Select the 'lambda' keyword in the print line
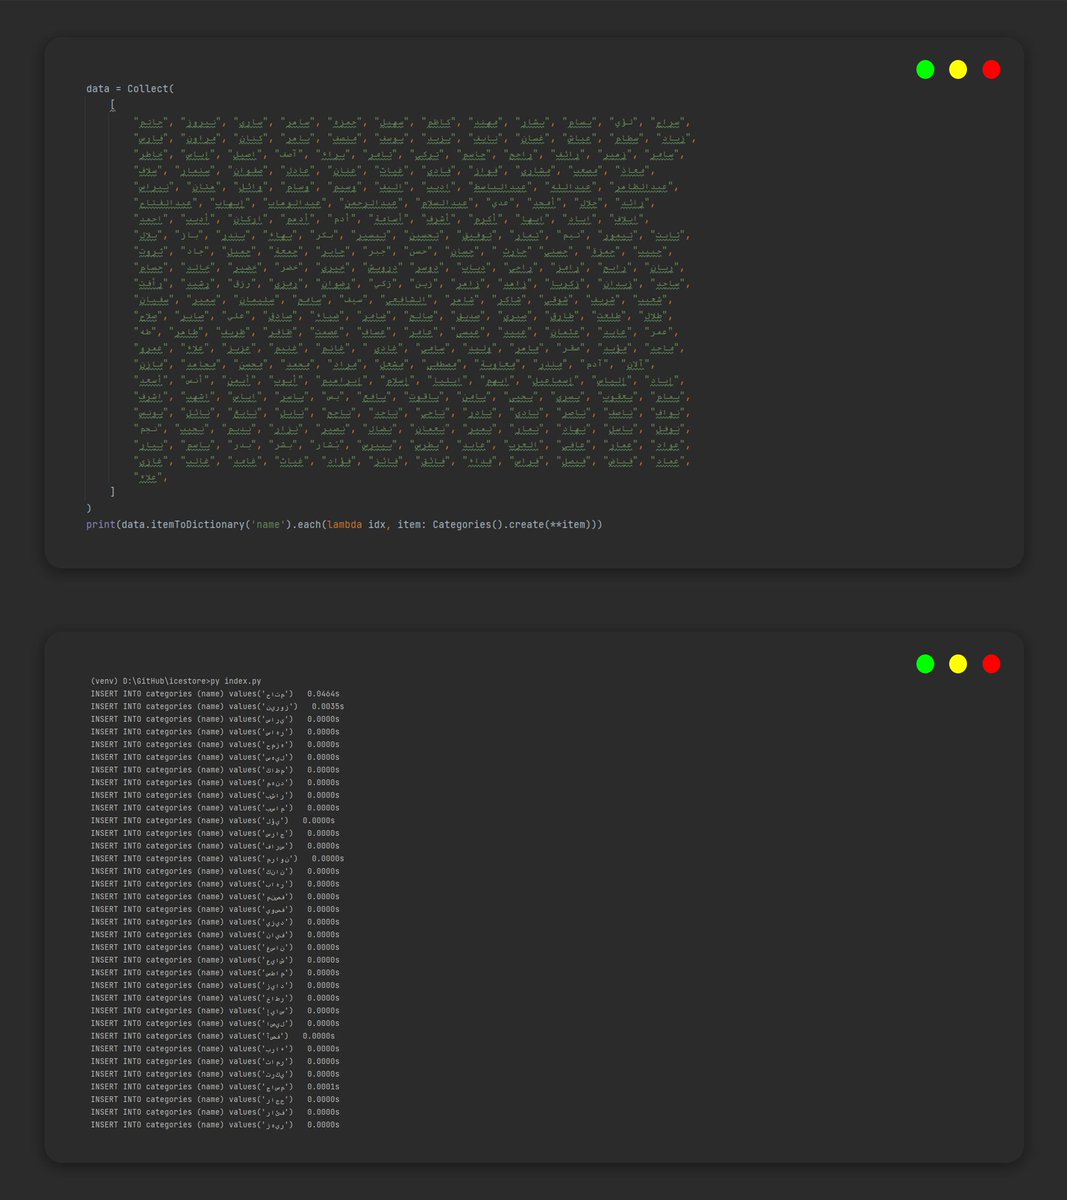This screenshot has height=1200, width=1067. (x=344, y=524)
